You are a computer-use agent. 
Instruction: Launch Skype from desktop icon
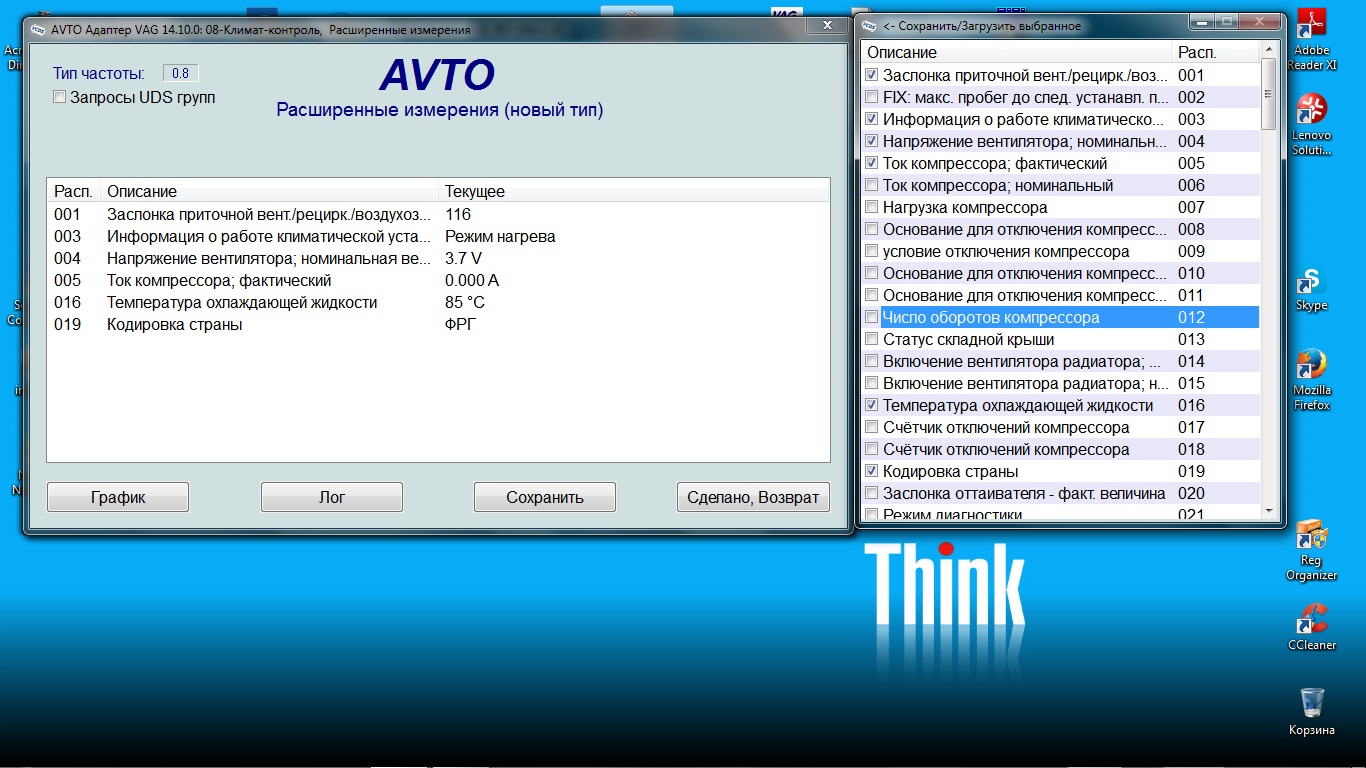point(1311,283)
